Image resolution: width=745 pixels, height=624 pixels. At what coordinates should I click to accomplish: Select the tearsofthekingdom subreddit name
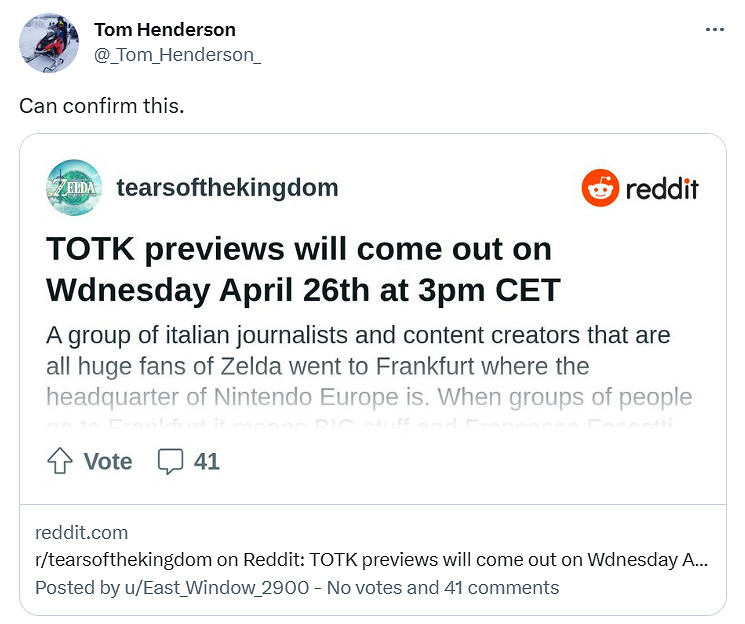pyautogui.click(x=227, y=187)
